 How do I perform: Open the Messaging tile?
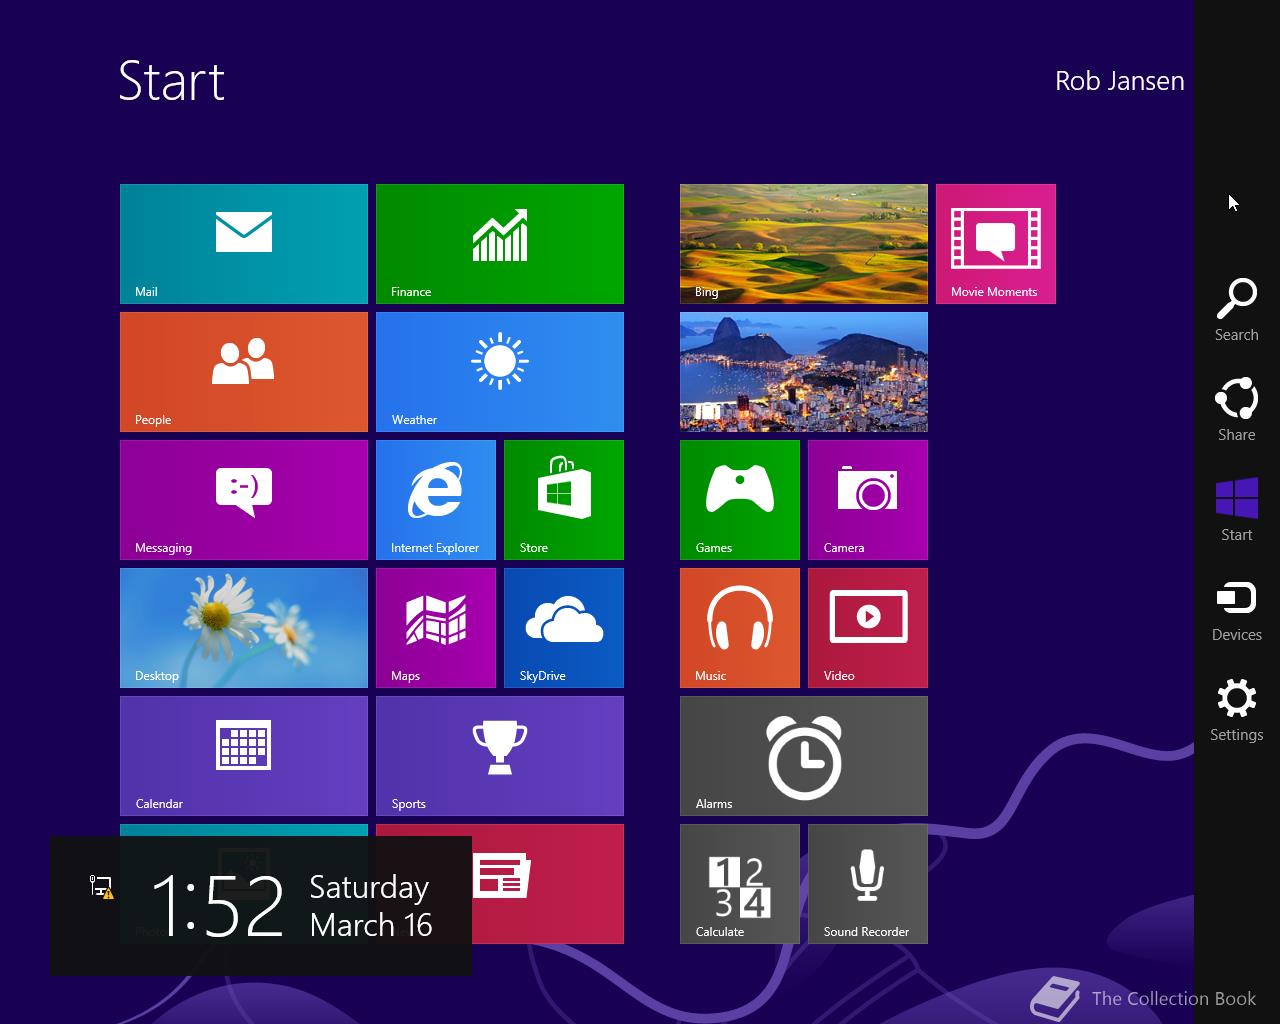pyautogui.click(x=244, y=500)
